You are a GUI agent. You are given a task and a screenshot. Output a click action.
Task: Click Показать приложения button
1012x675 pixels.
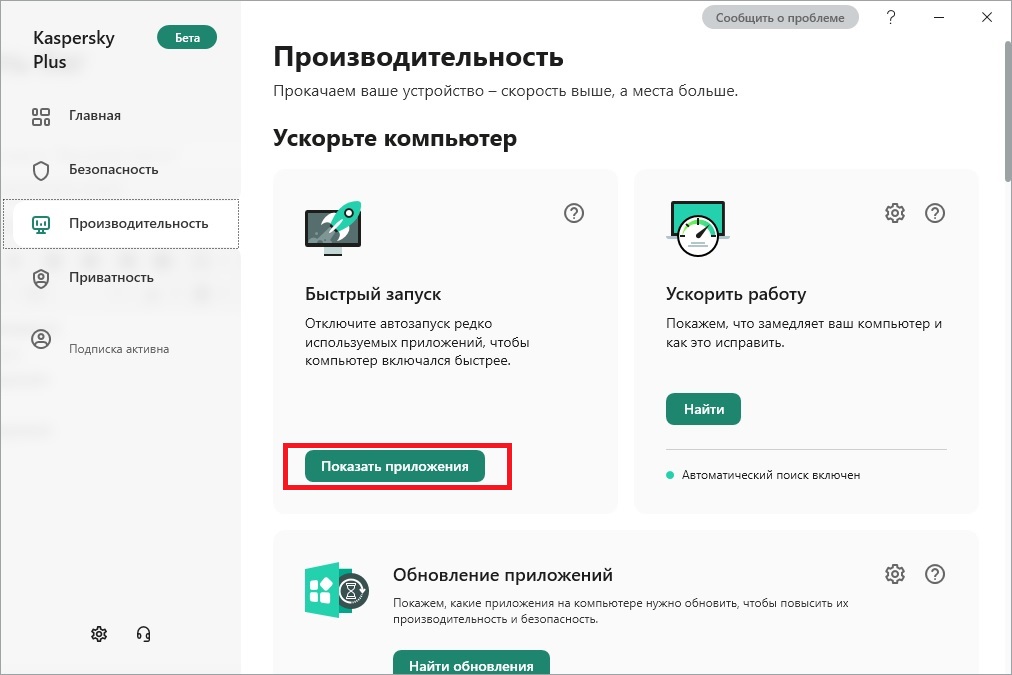click(x=394, y=467)
